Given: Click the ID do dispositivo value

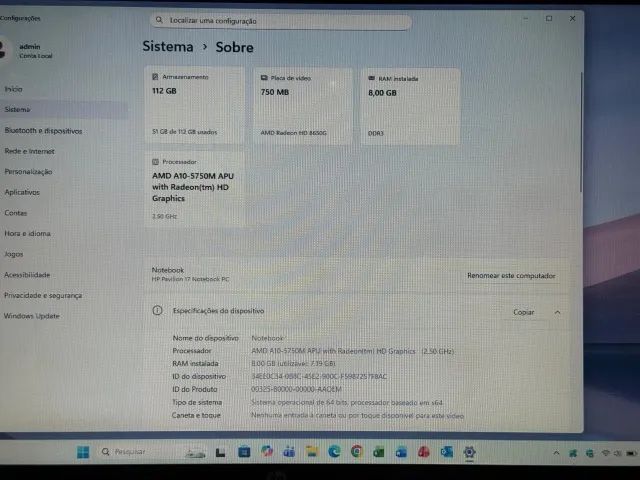Looking at the screenshot, I should click(319, 376).
